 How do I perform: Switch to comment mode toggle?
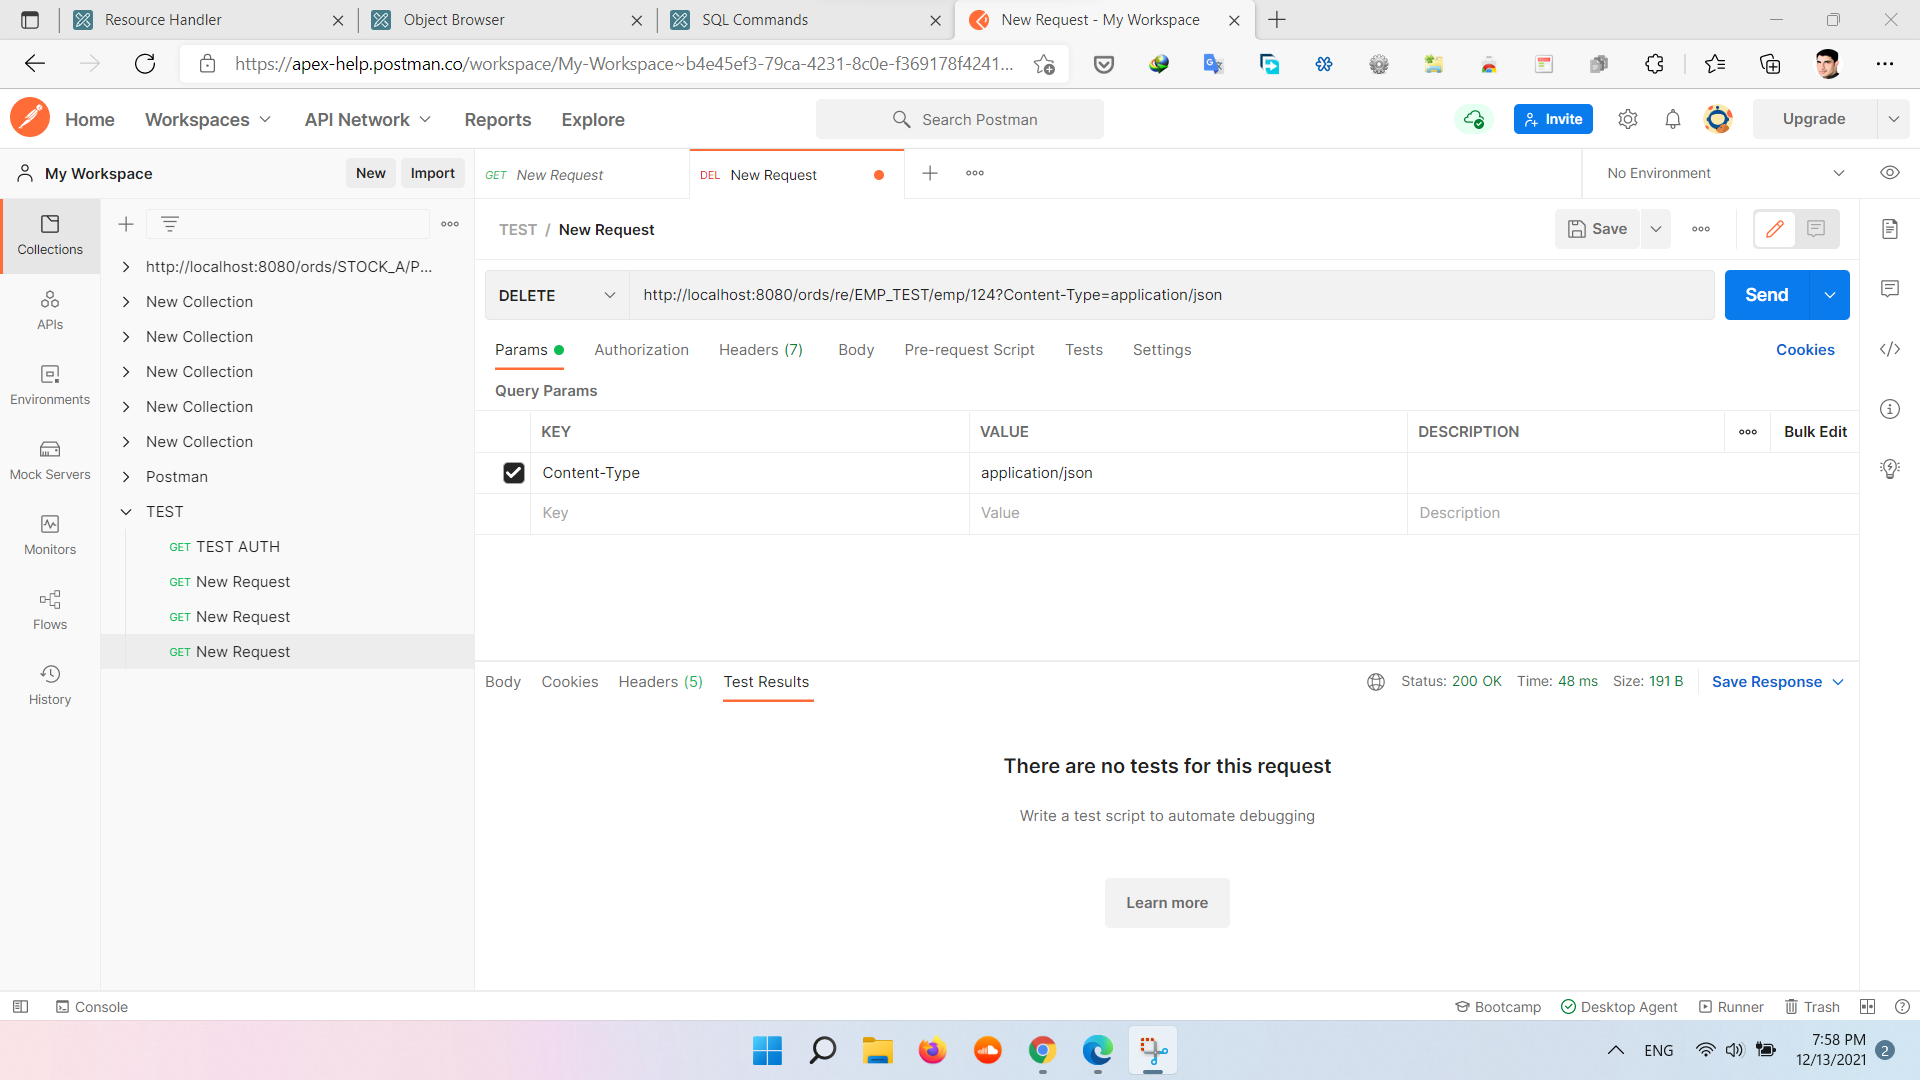[x=1816, y=229]
